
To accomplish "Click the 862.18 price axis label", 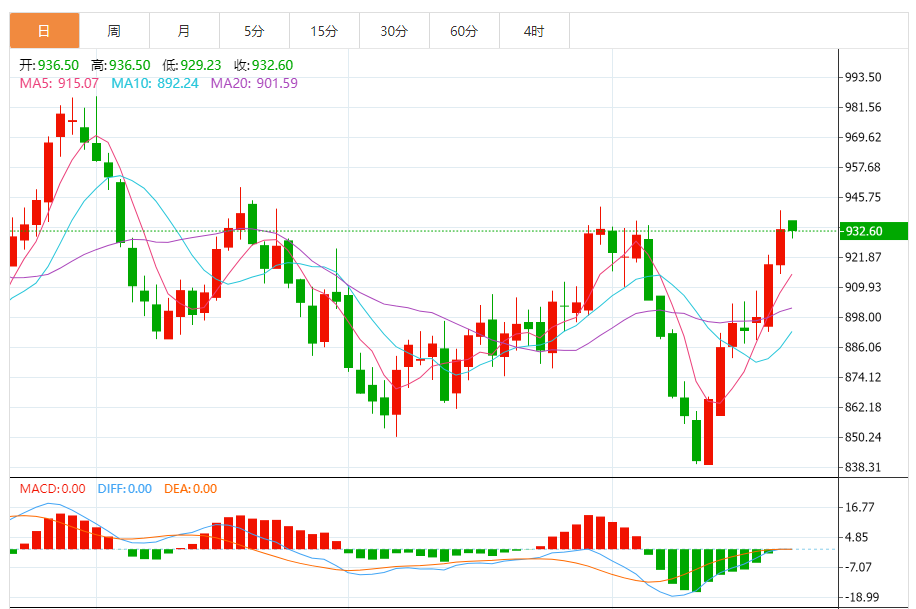I will (x=863, y=407).
